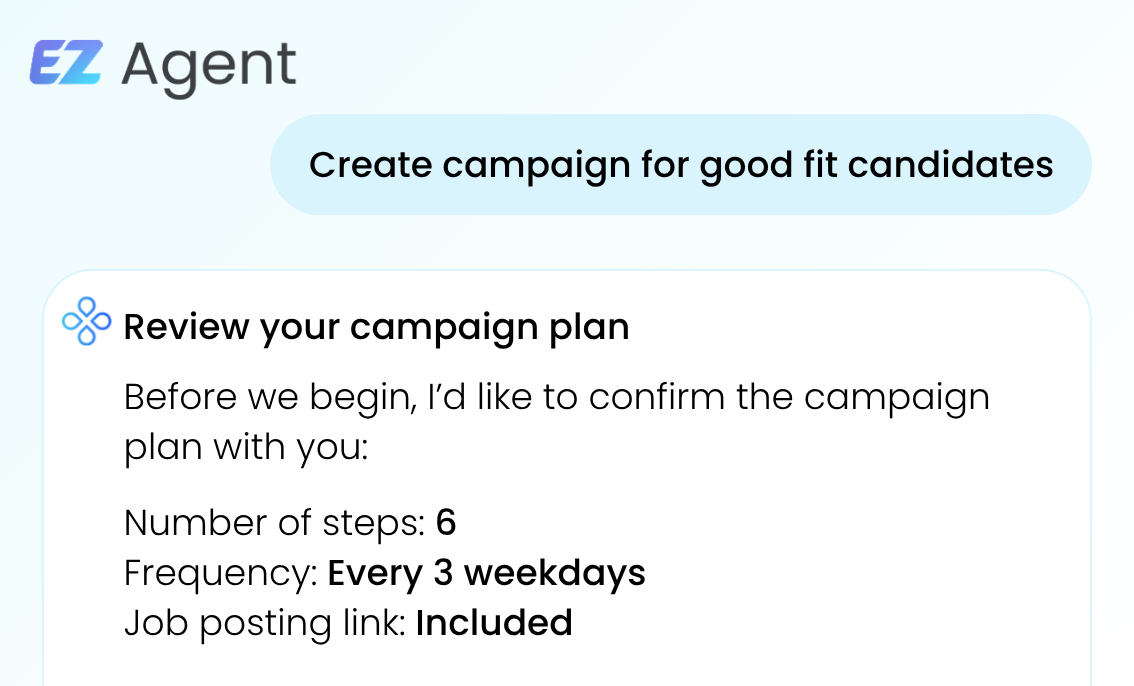This screenshot has height=686, width=1134.
Task: Click the 'Job posting link' label
Action: point(265,623)
